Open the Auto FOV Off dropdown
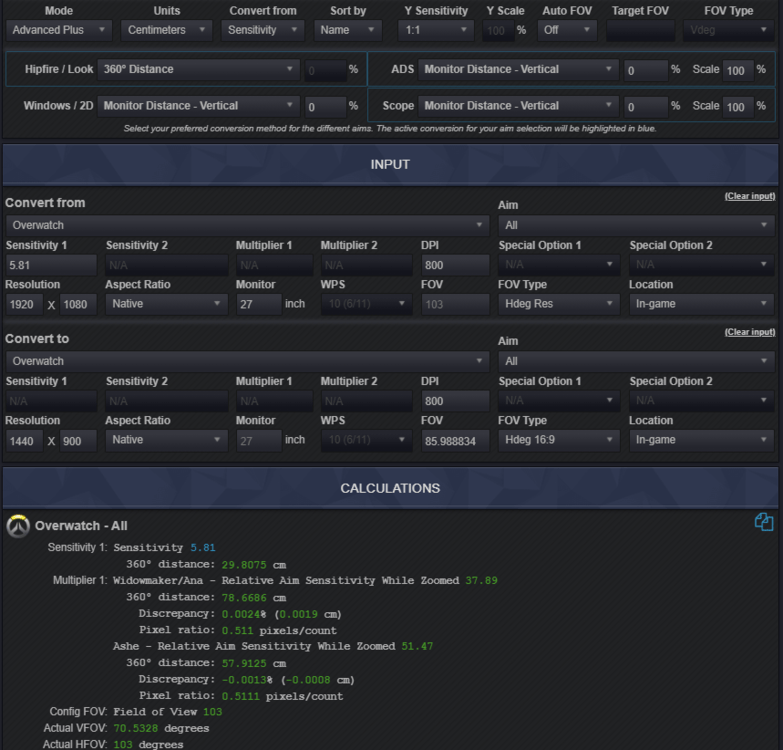 tap(567, 30)
